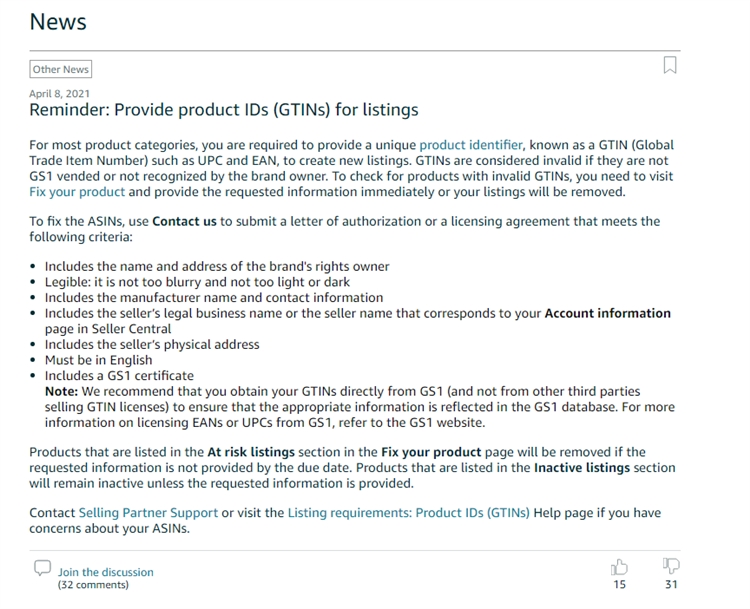This screenshot has width=750, height=609.
Task: Click the thumbs up icon
Action: tap(620, 567)
